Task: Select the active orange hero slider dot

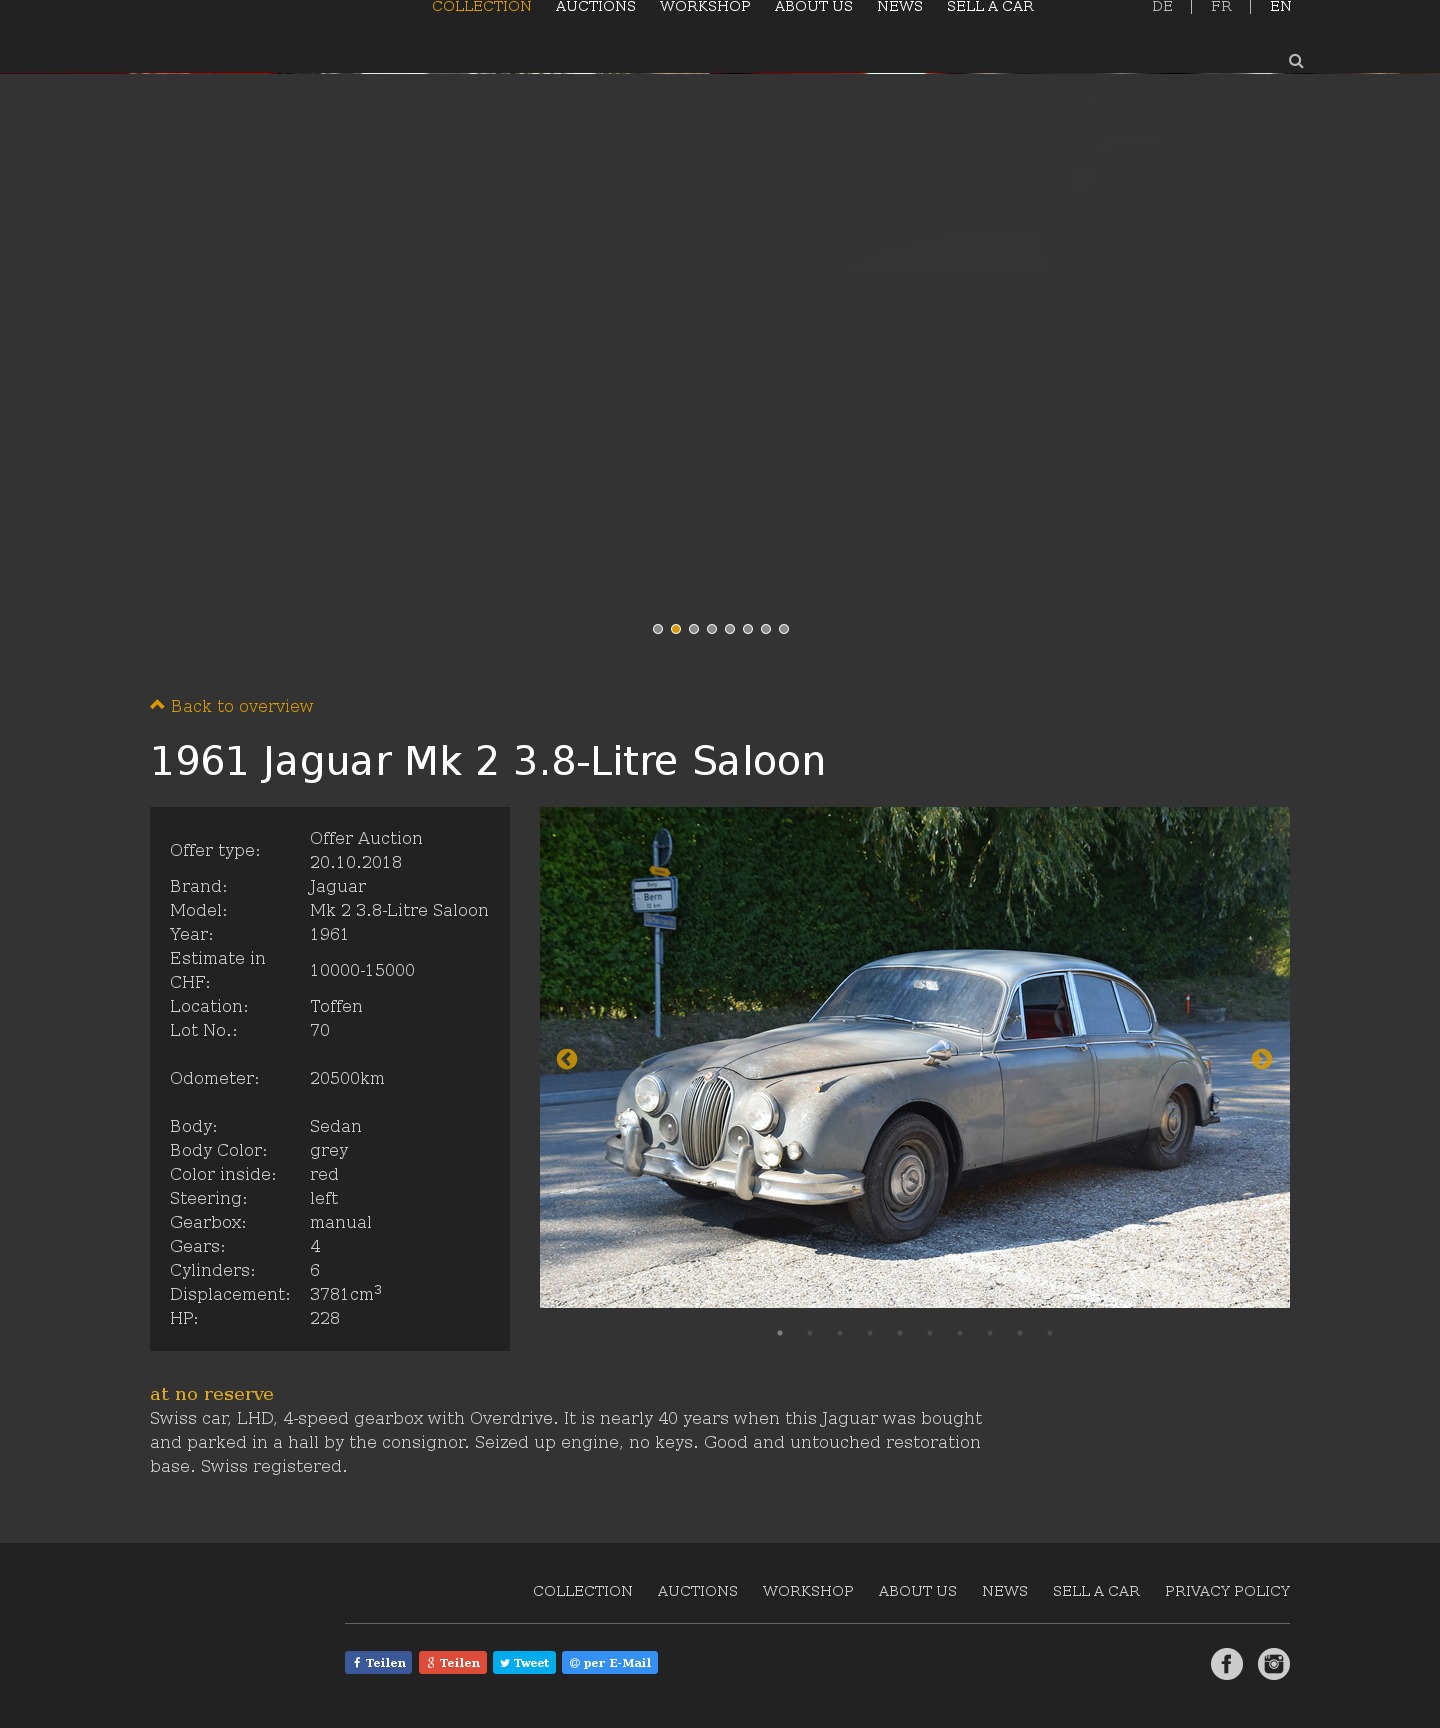Action: (676, 629)
